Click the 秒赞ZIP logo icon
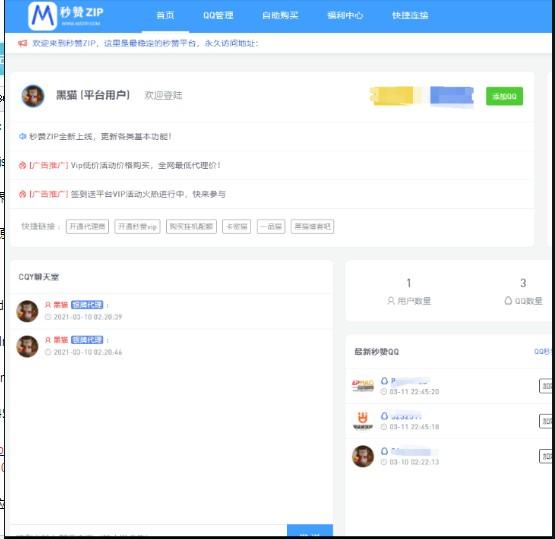555x539 pixels. click(42, 16)
